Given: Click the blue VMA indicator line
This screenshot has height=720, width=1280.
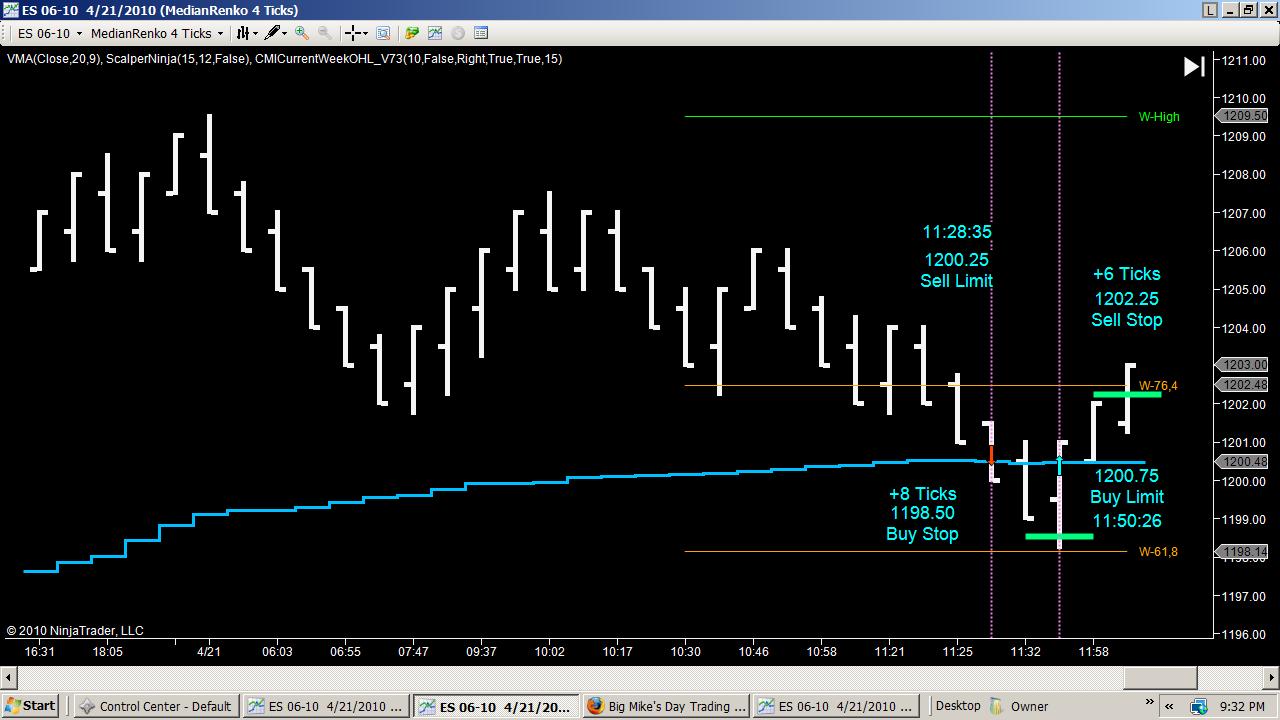Looking at the screenshot, I should (x=584, y=478).
